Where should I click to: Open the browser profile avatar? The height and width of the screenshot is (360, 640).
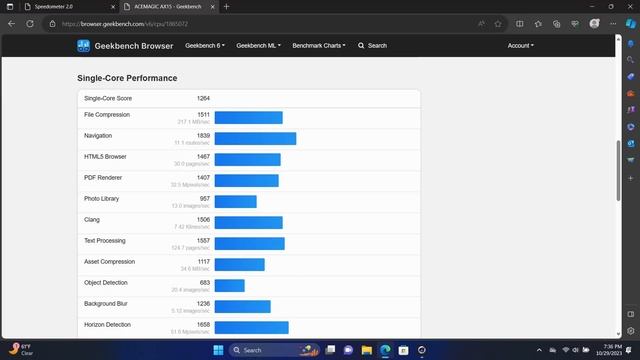594,24
